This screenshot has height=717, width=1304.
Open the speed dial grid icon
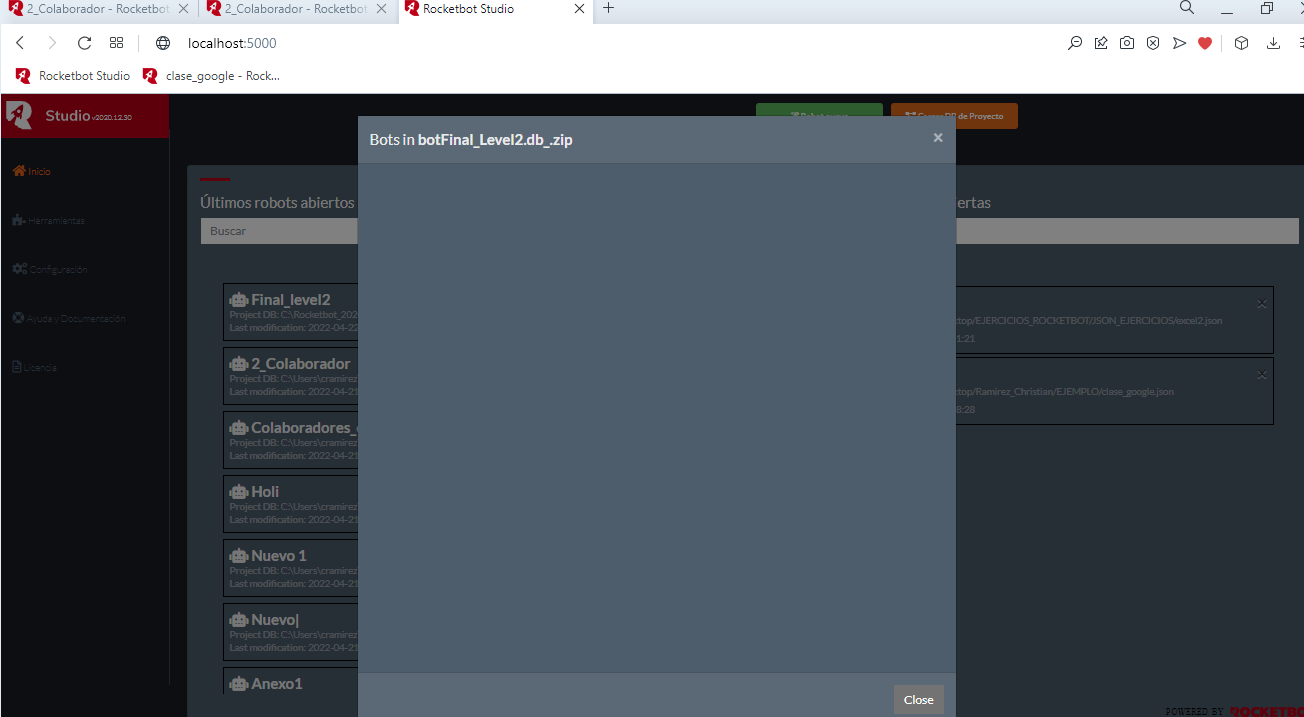117,43
